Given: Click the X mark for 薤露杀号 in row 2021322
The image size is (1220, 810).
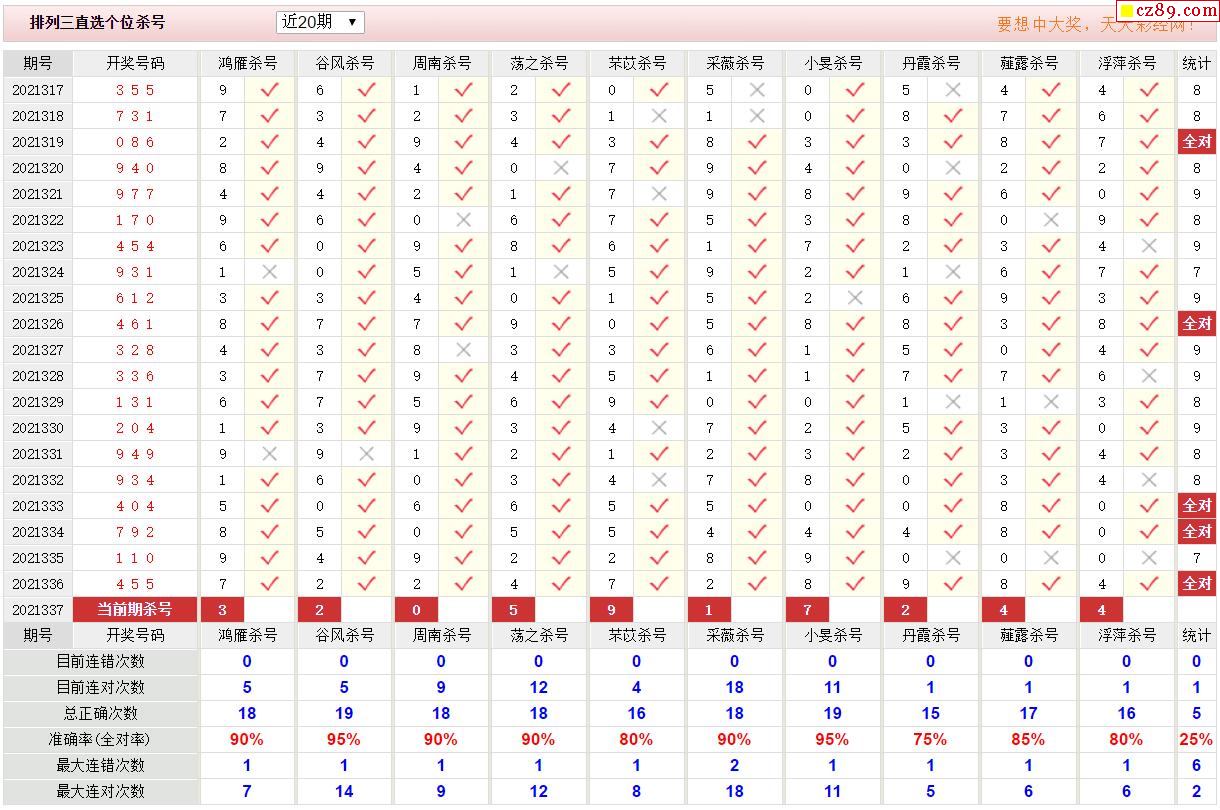Looking at the screenshot, I should [x=1051, y=220].
